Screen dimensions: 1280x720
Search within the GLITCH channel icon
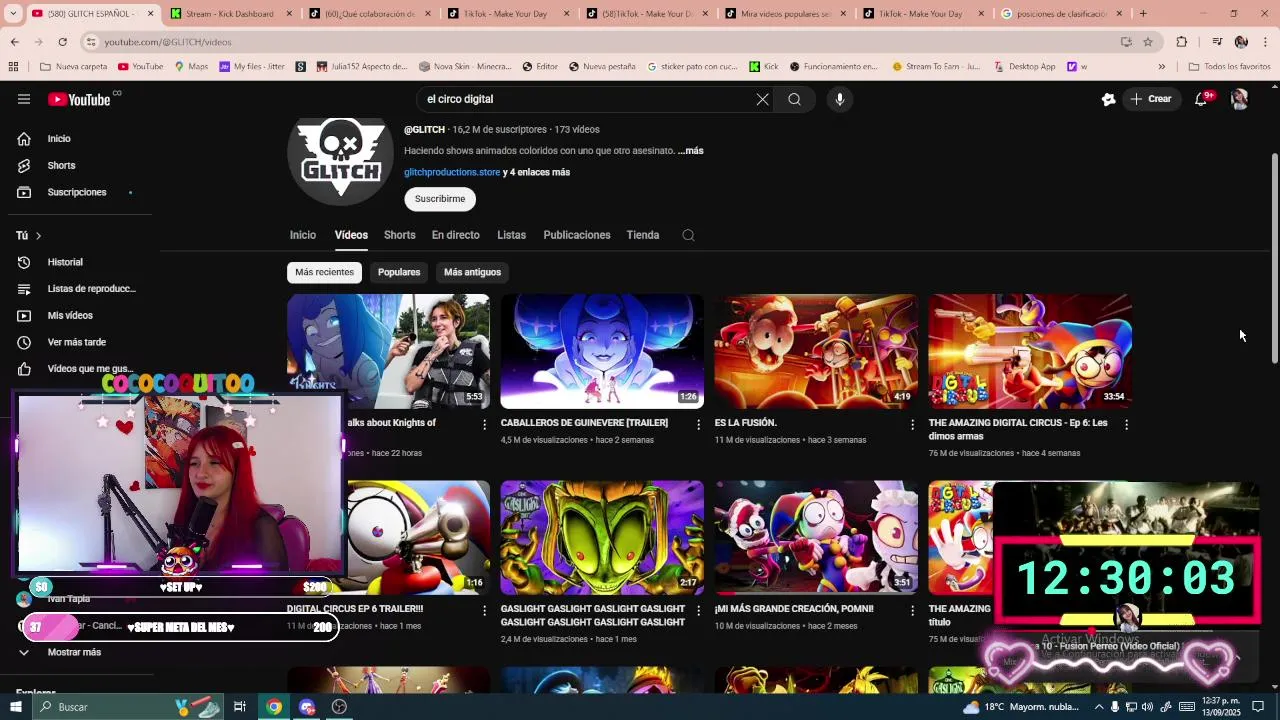click(688, 235)
